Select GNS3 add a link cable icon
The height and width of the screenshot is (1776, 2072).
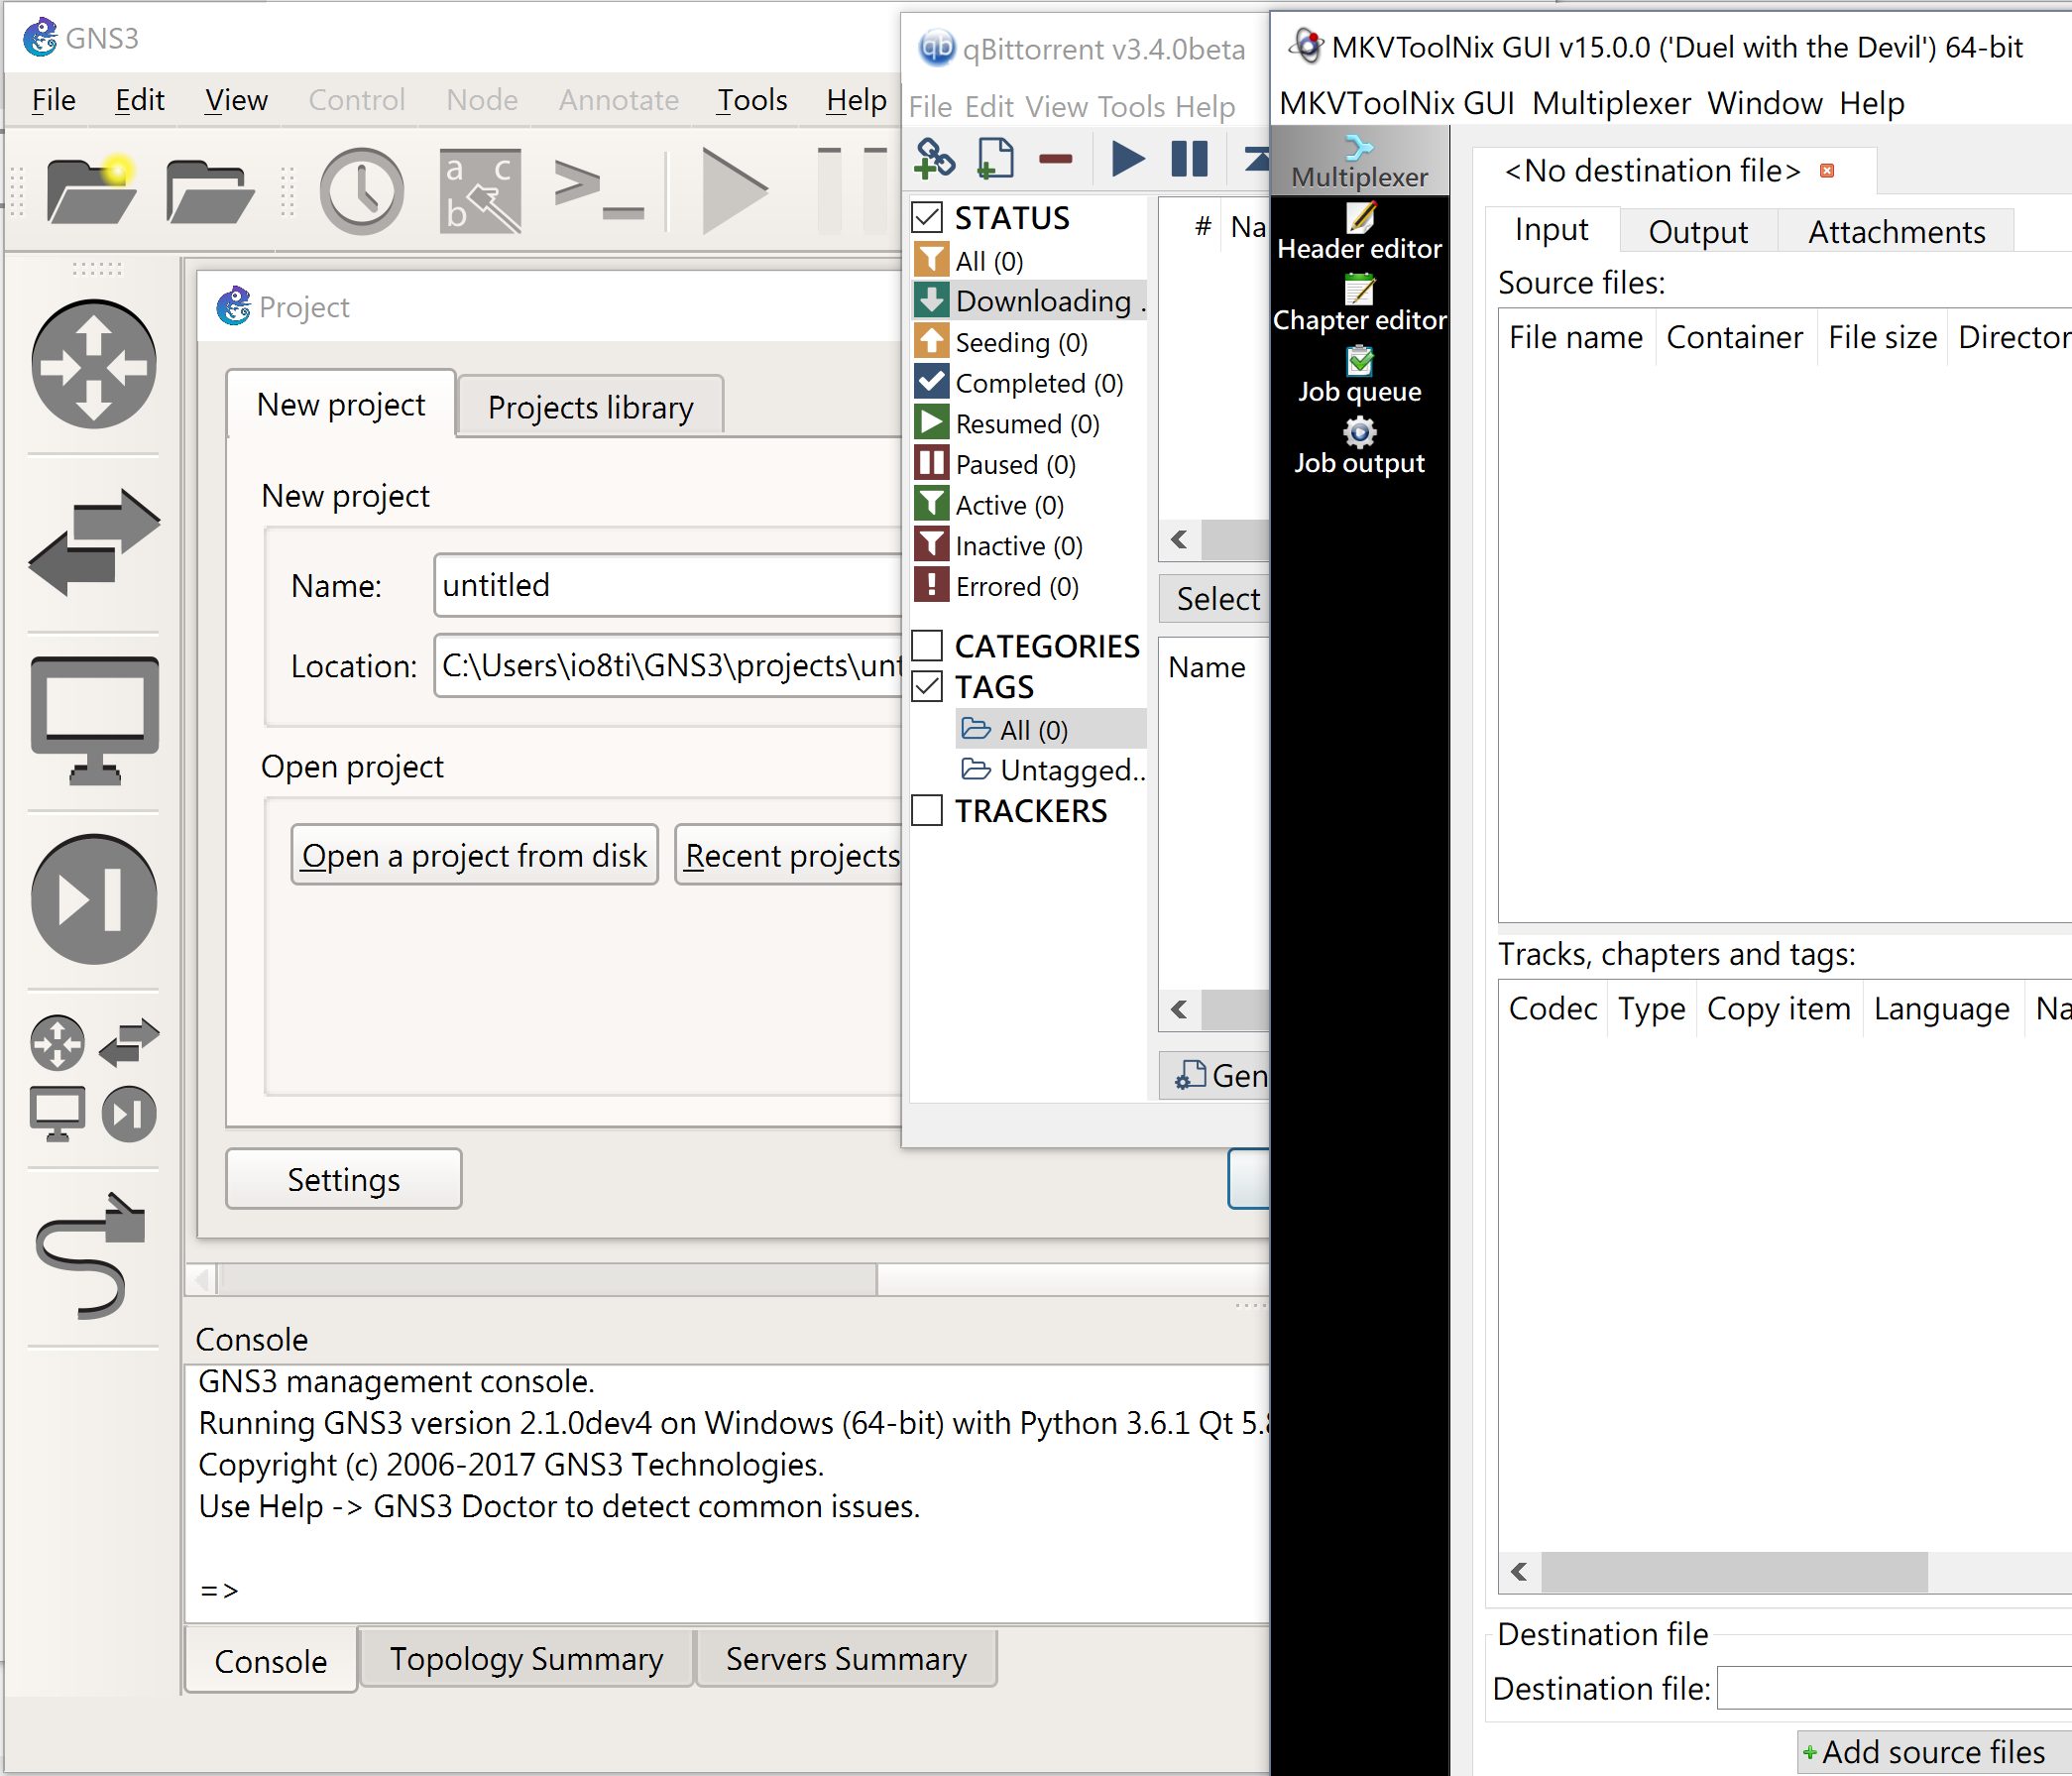pos(93,1256)
